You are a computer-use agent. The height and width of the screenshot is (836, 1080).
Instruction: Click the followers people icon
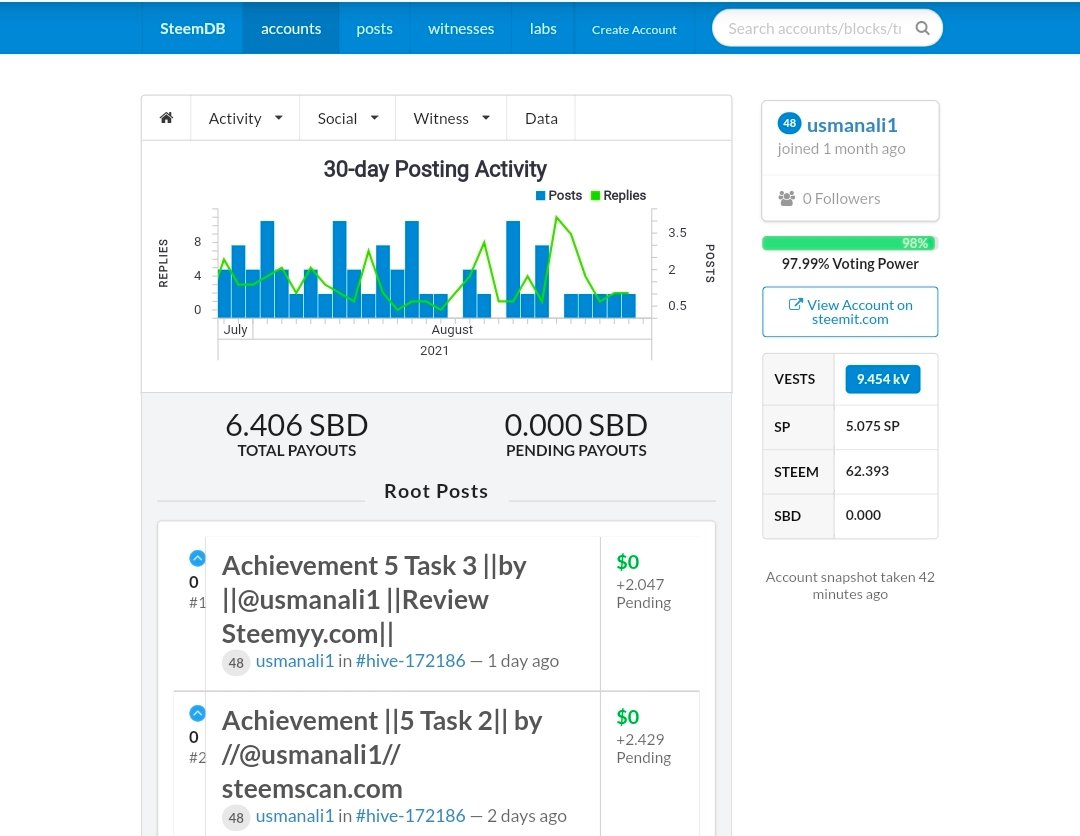pos(787,198)
